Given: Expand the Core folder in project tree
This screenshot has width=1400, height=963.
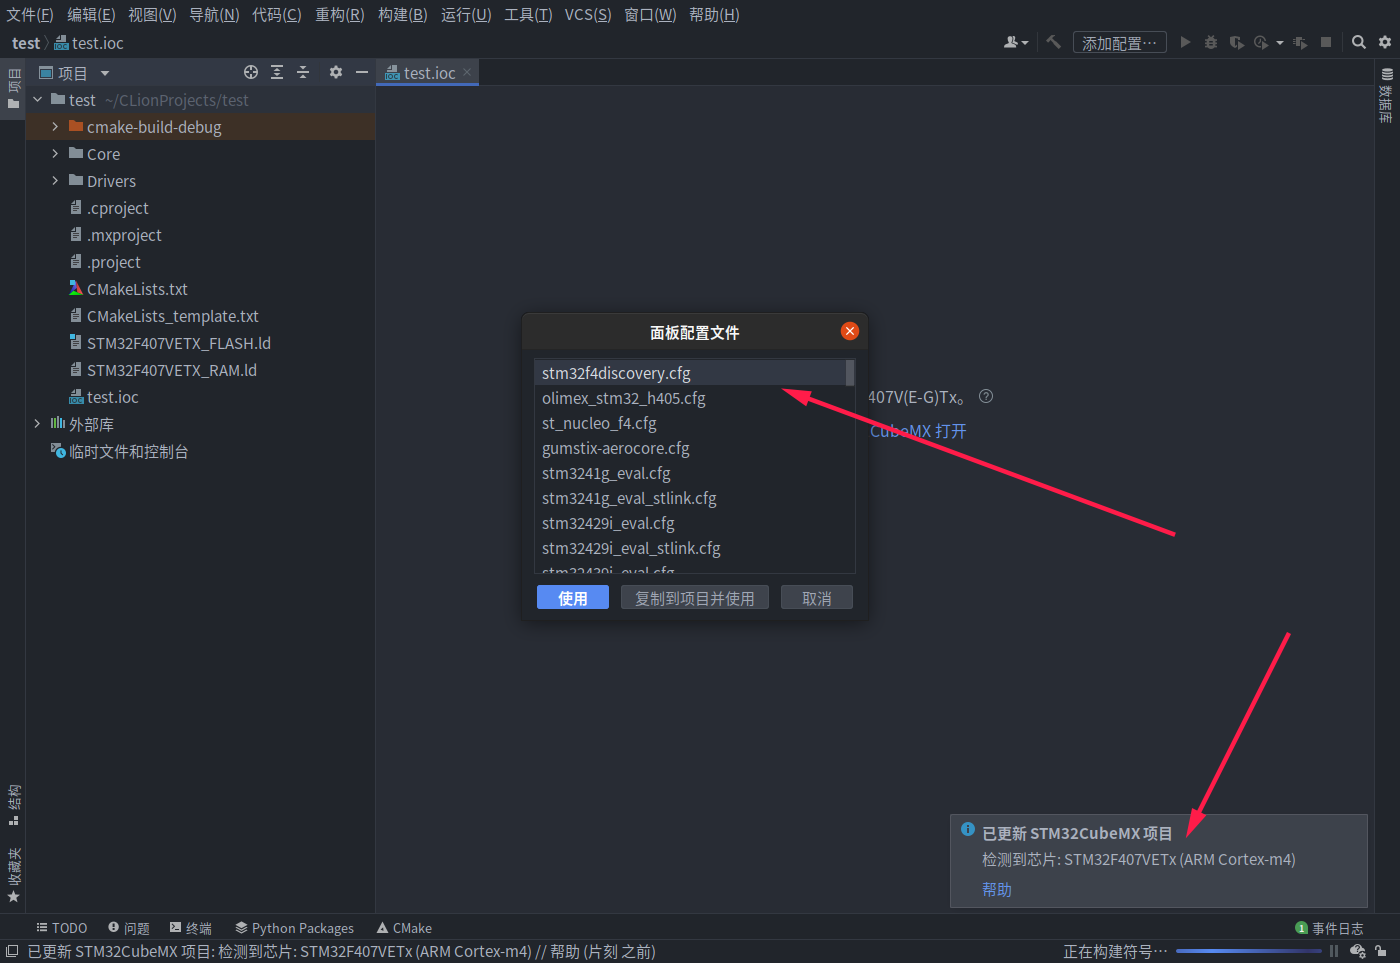Looking at the screenshot, I should point(56,153).
